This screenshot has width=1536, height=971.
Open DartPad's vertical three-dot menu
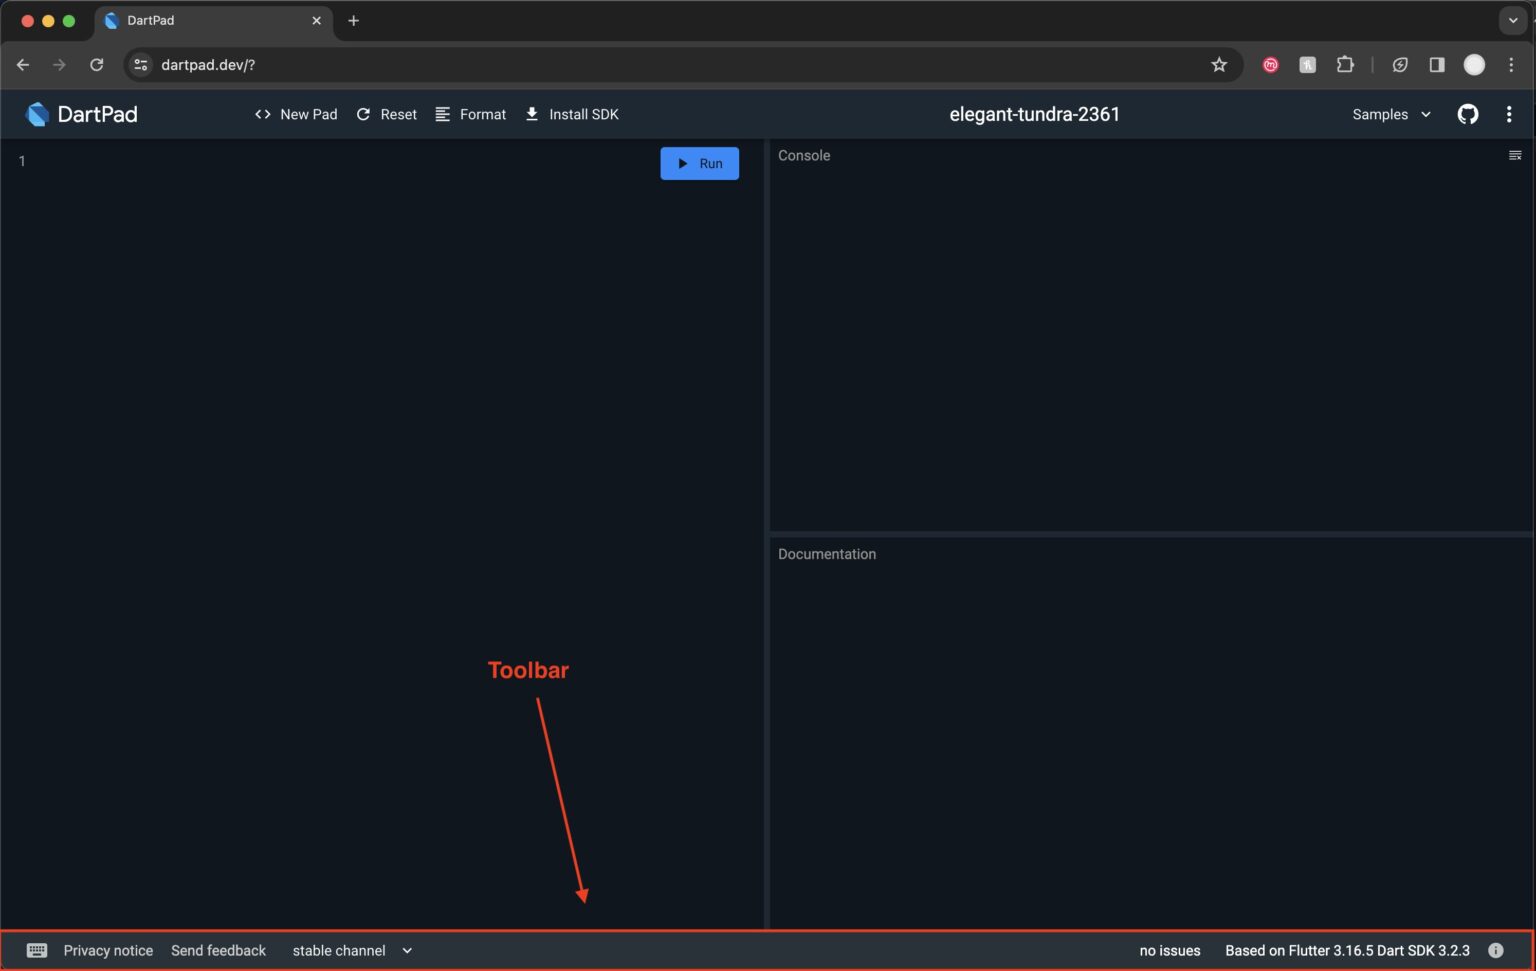tap(1508, 114)
